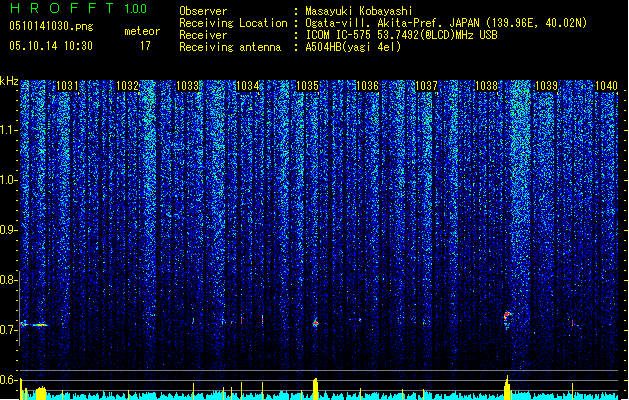Click the 1039 time marker
This screenshot has width=629, height=400.
[x=546, y=86]
